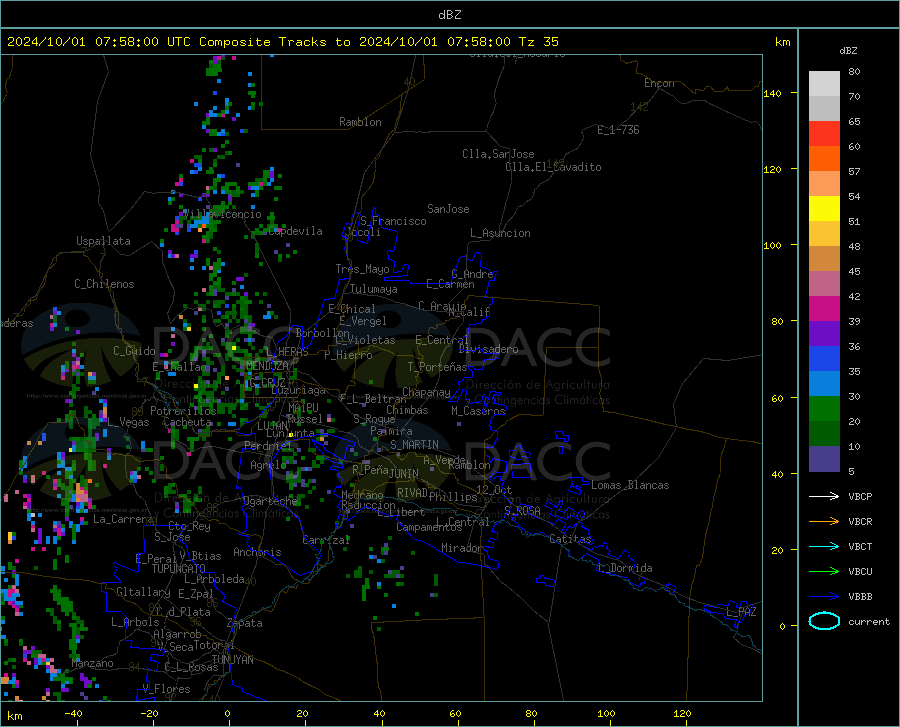Pick the magenta 42 dBZ color swatch
Image resolution: width=900 pixels, height=727 pixels.
[x=824, y=309]
